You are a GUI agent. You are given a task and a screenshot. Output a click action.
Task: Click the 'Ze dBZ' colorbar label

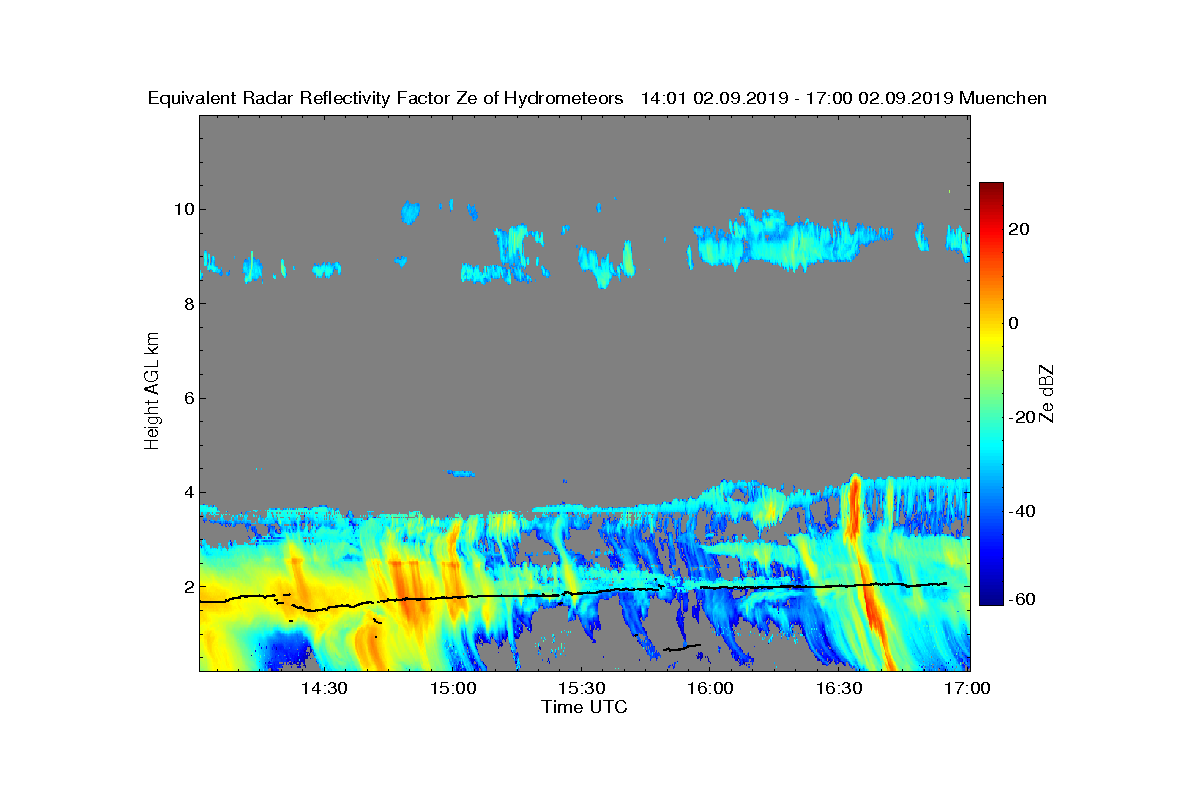coord(1048,393)
